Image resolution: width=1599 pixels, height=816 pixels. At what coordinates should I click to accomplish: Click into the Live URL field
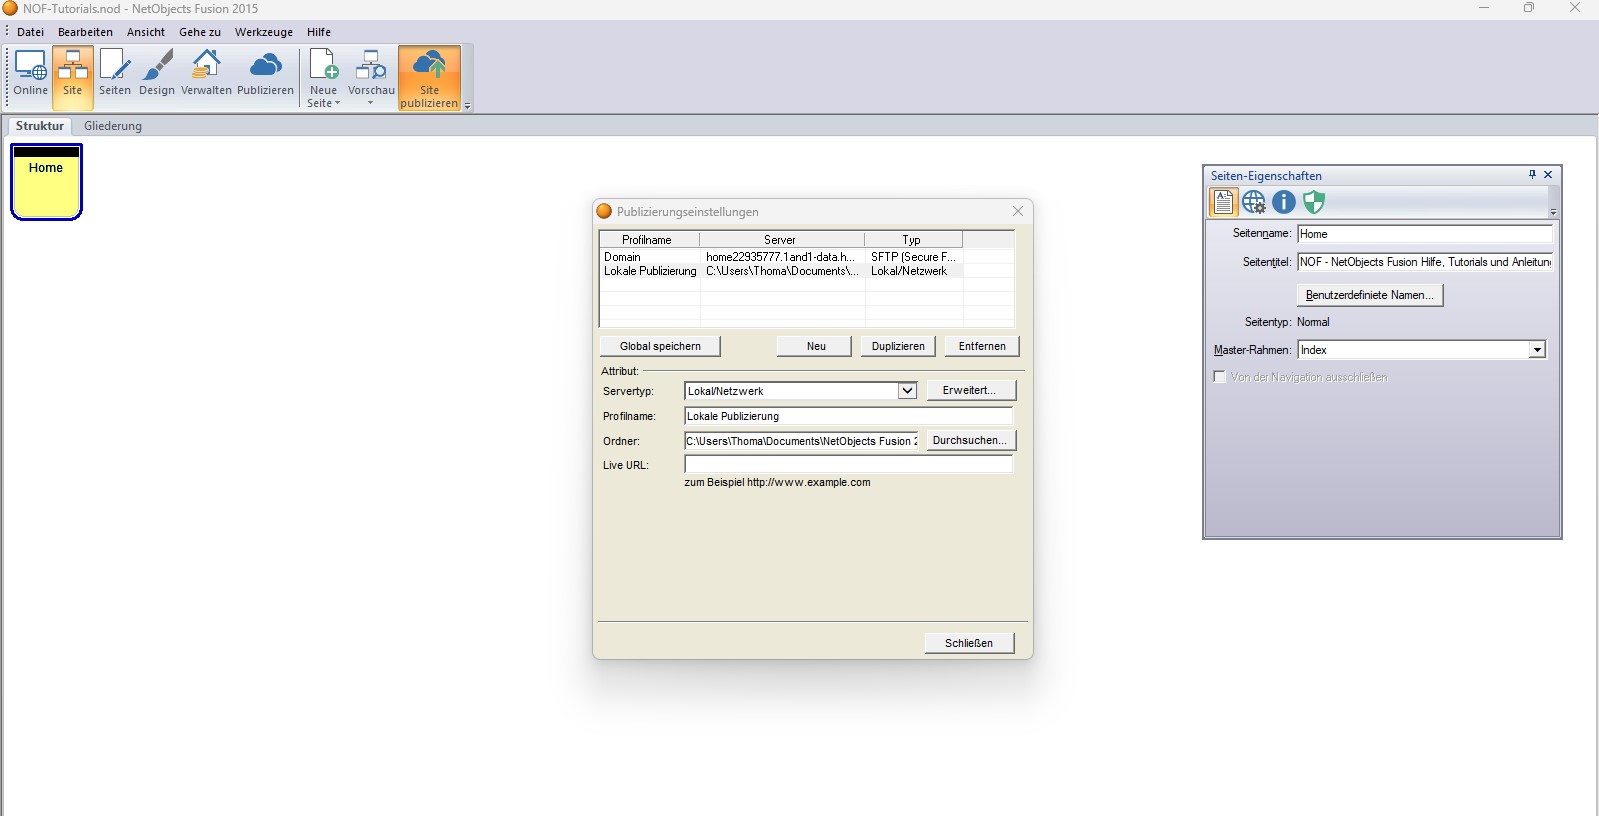(x=848, y=465)
